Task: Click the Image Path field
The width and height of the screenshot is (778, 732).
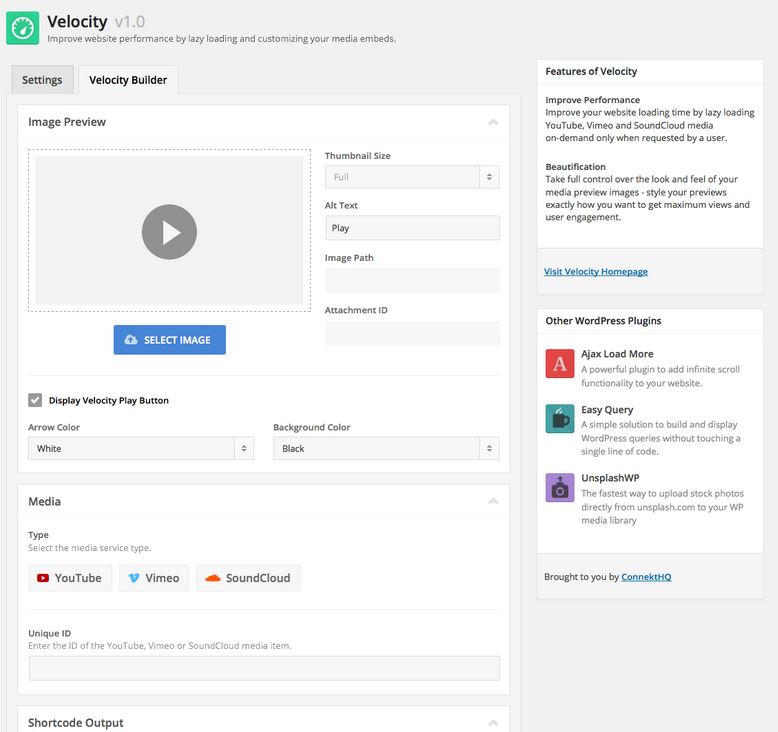Action: (x=412, y=280)
